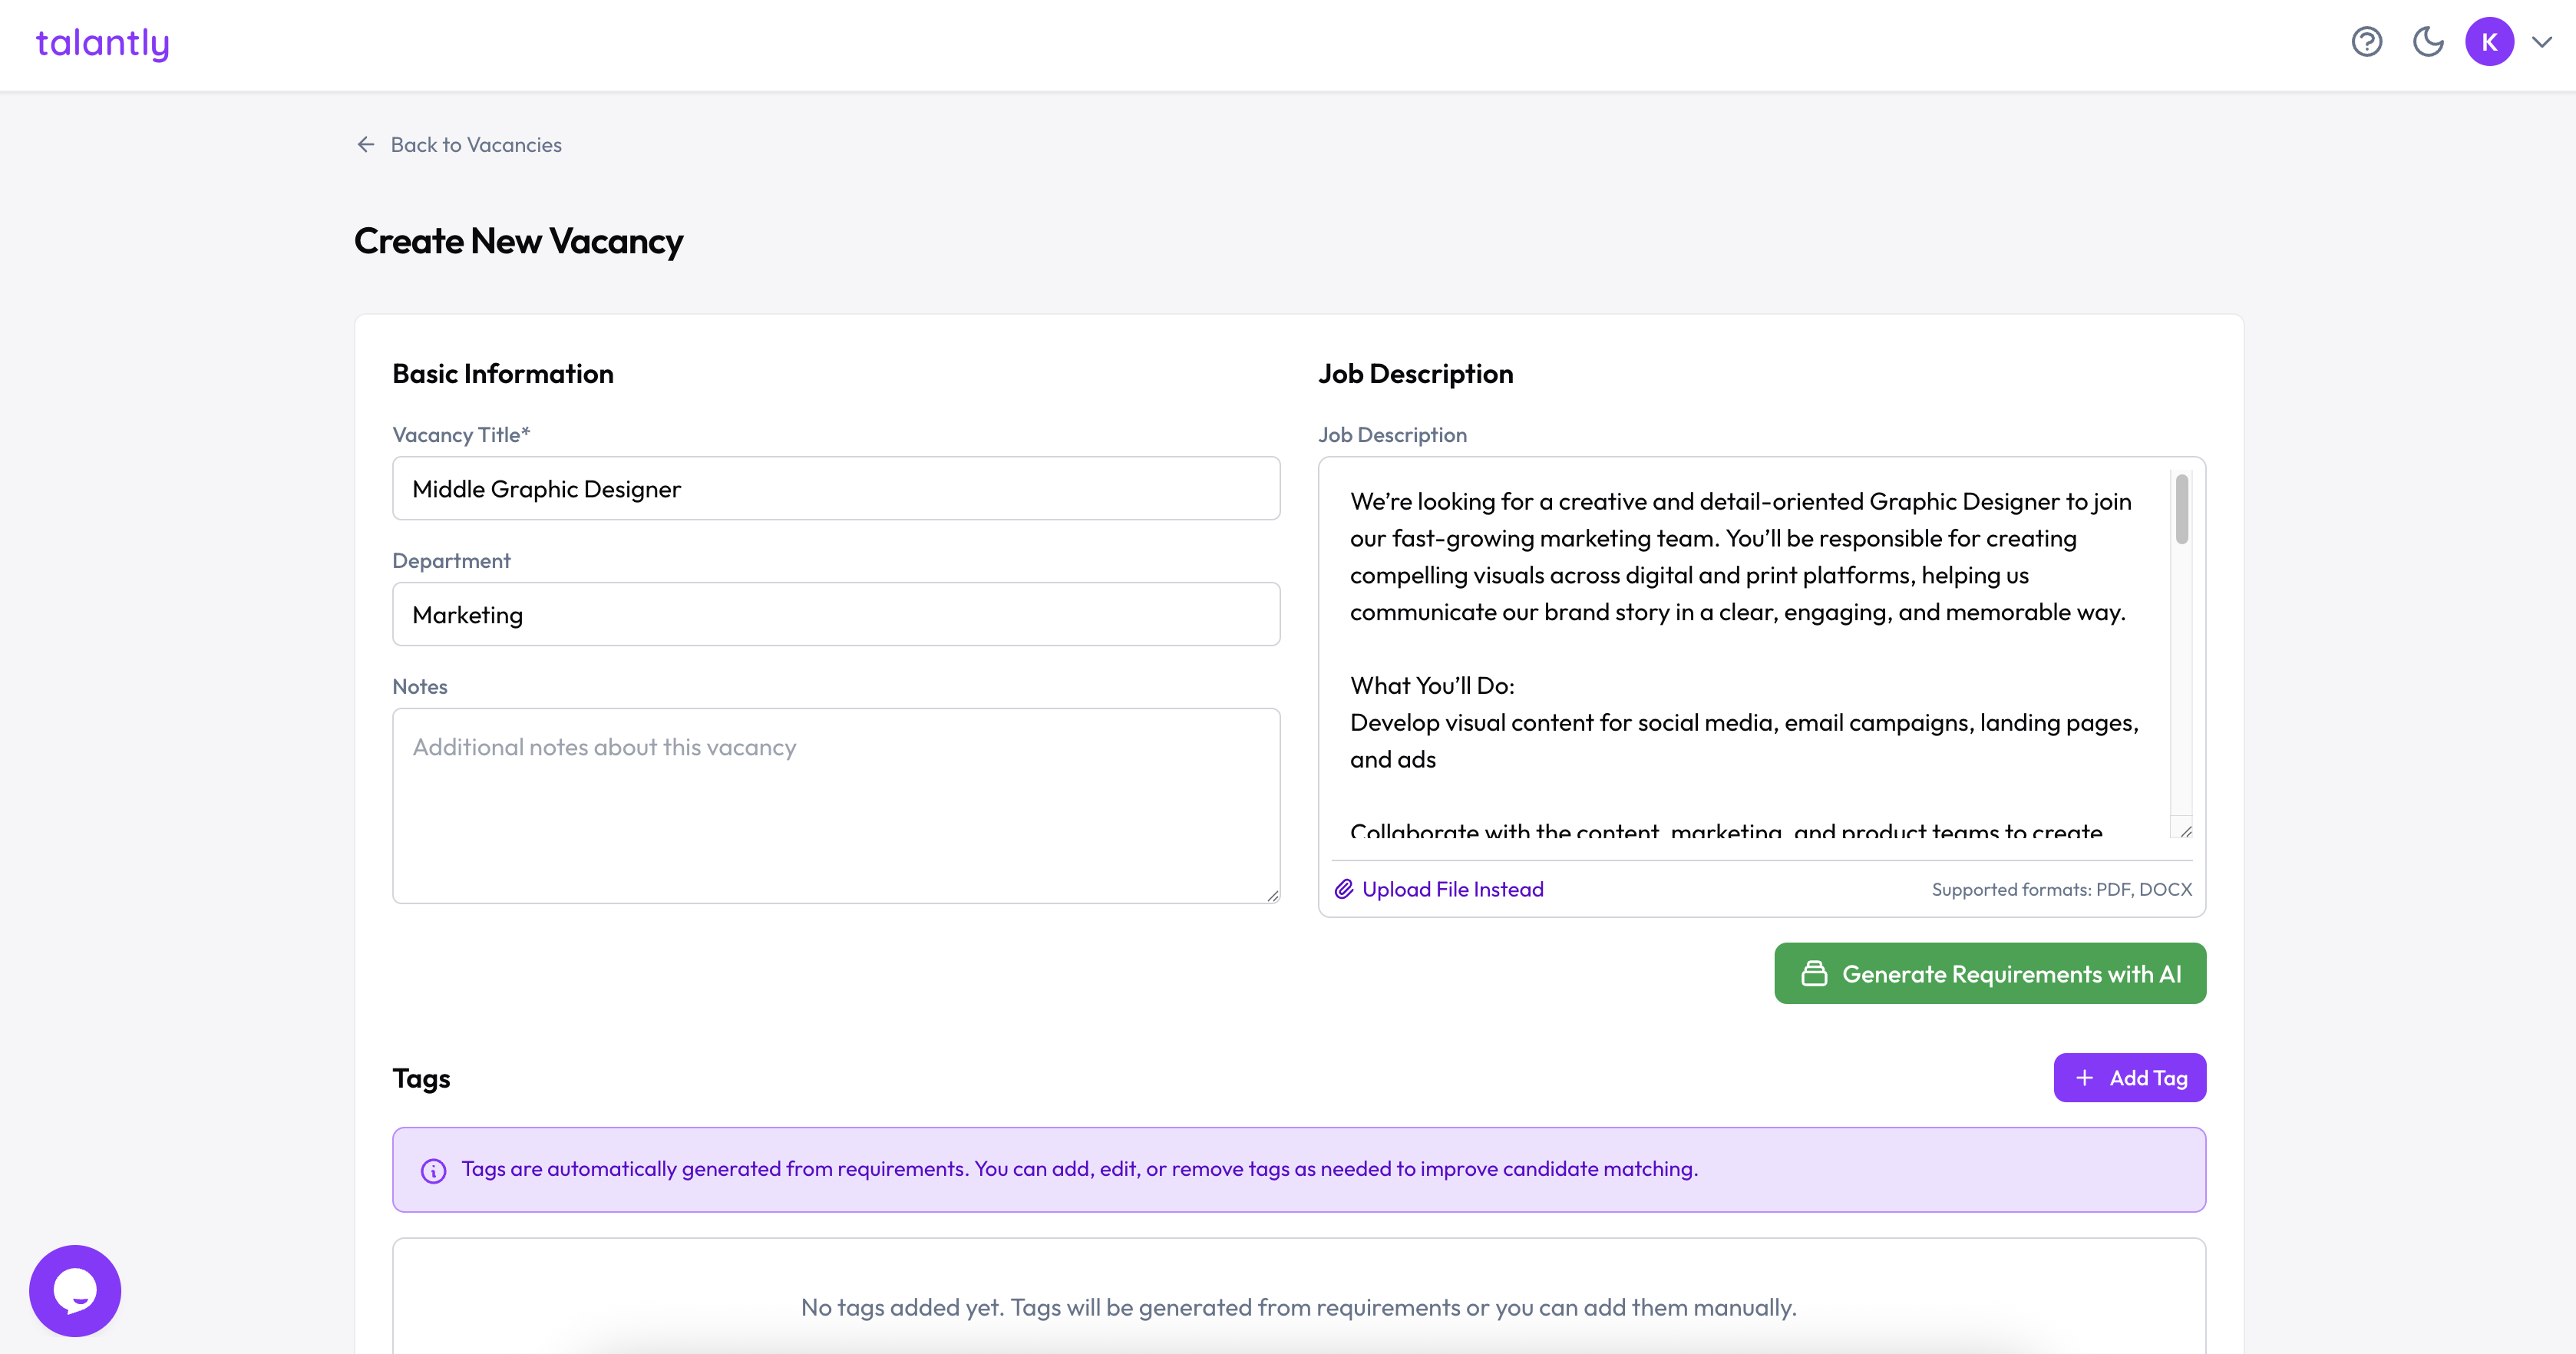This screenshot has width=2576, height=1354.
Task: Click the paperclip attachment icon
Action: [x=1343, y=888]
